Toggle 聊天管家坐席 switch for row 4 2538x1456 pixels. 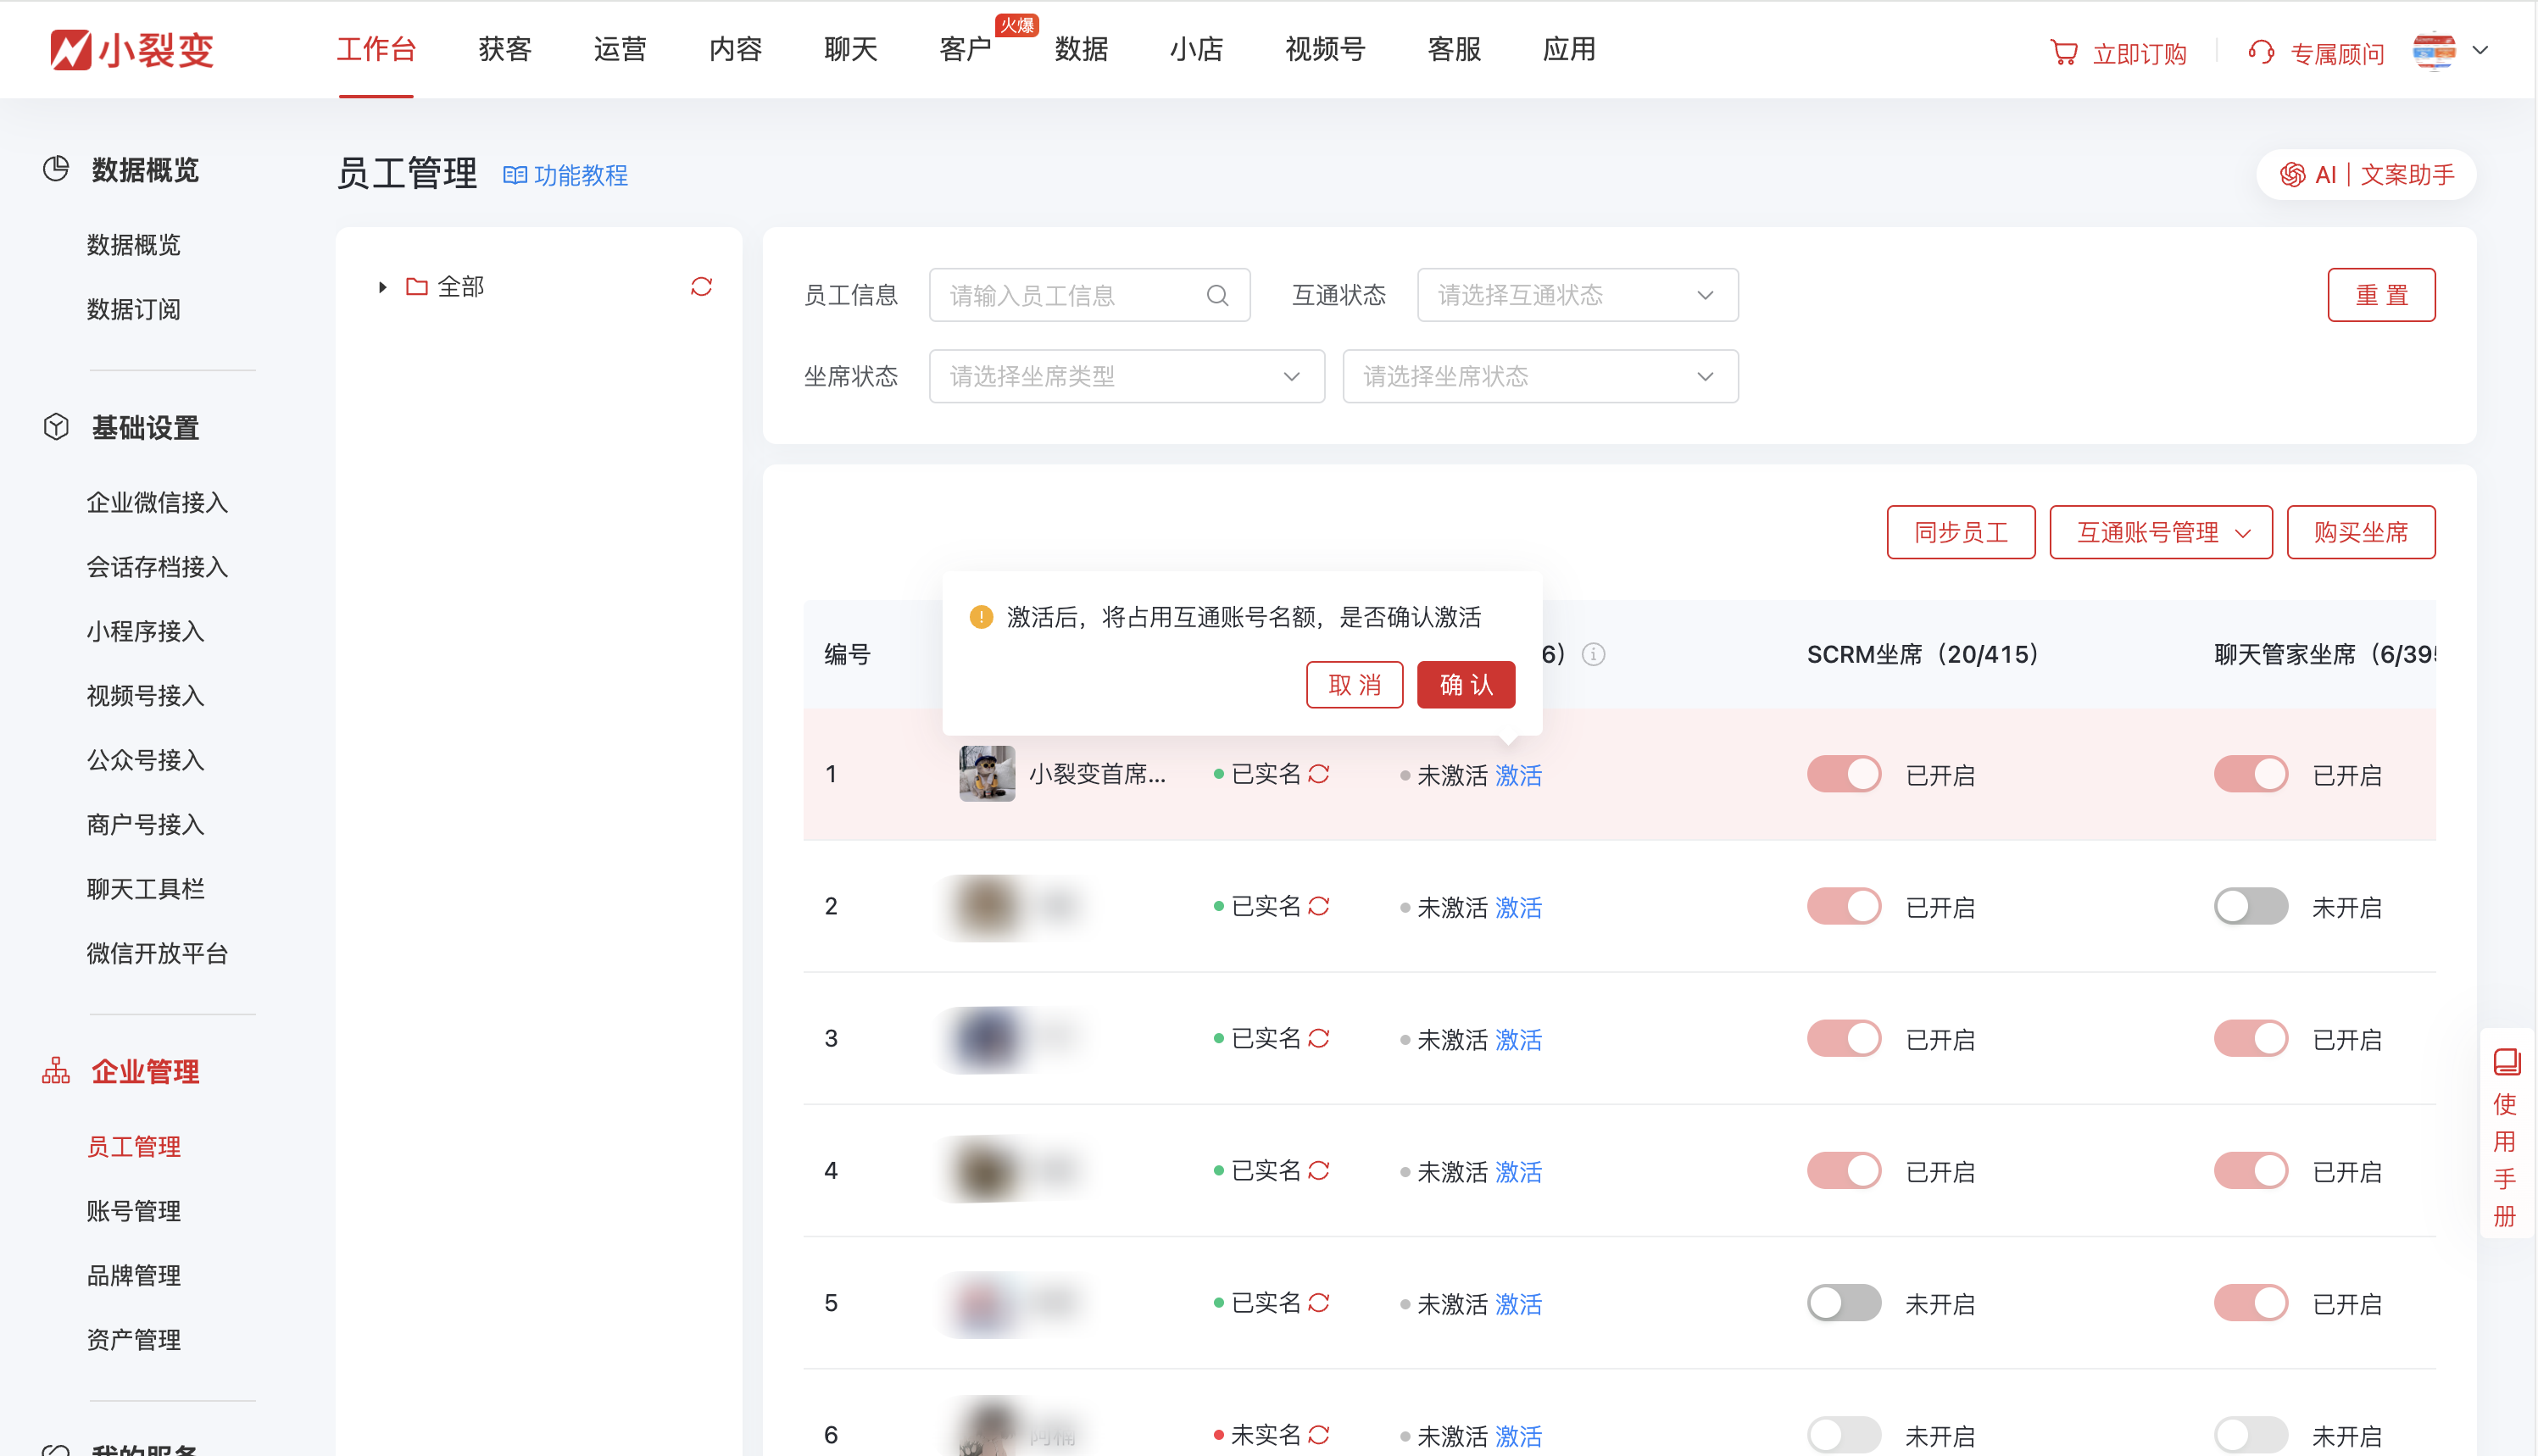pos(2251,1170)
